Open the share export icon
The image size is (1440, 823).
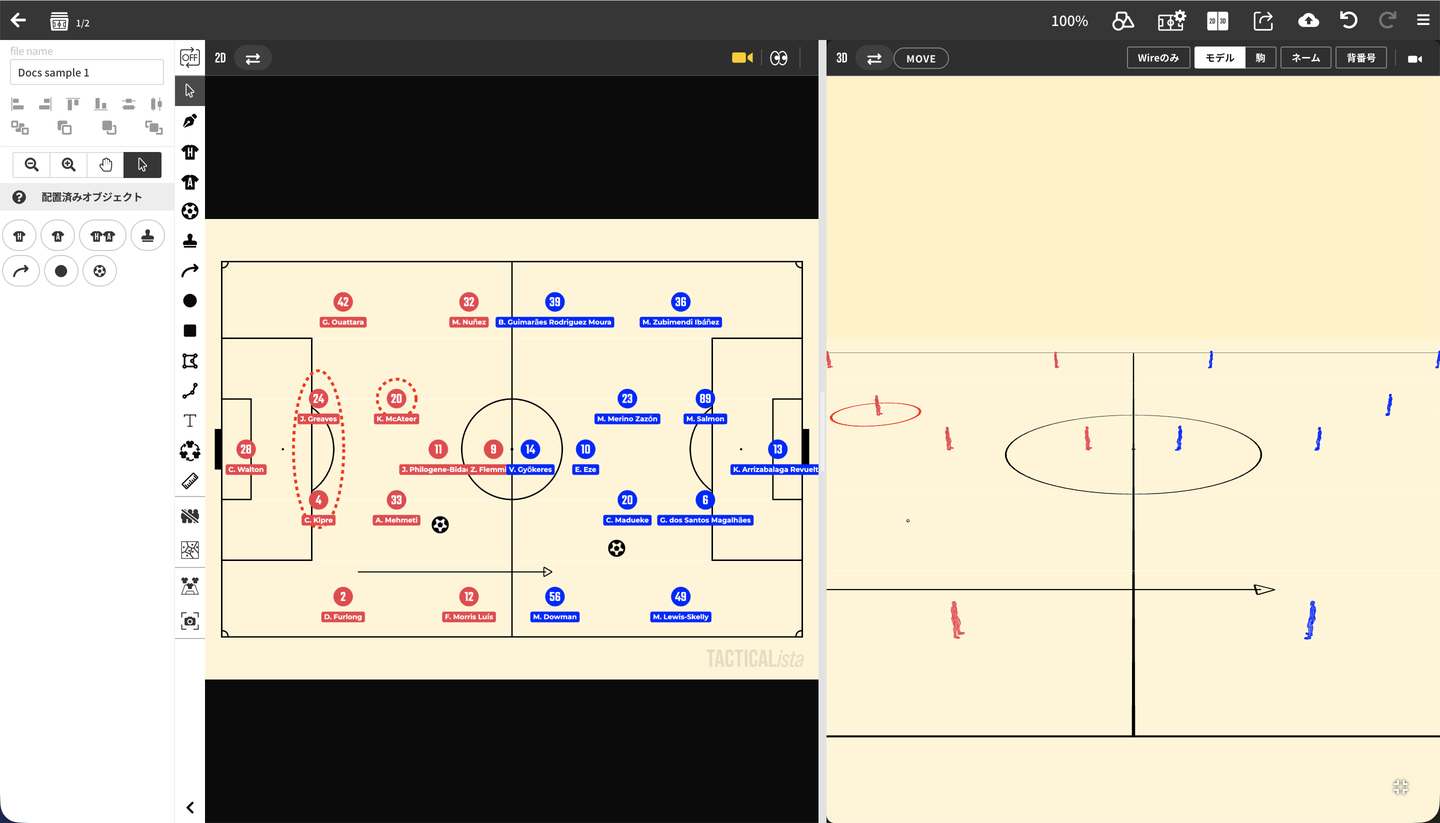pos(1263,20)
